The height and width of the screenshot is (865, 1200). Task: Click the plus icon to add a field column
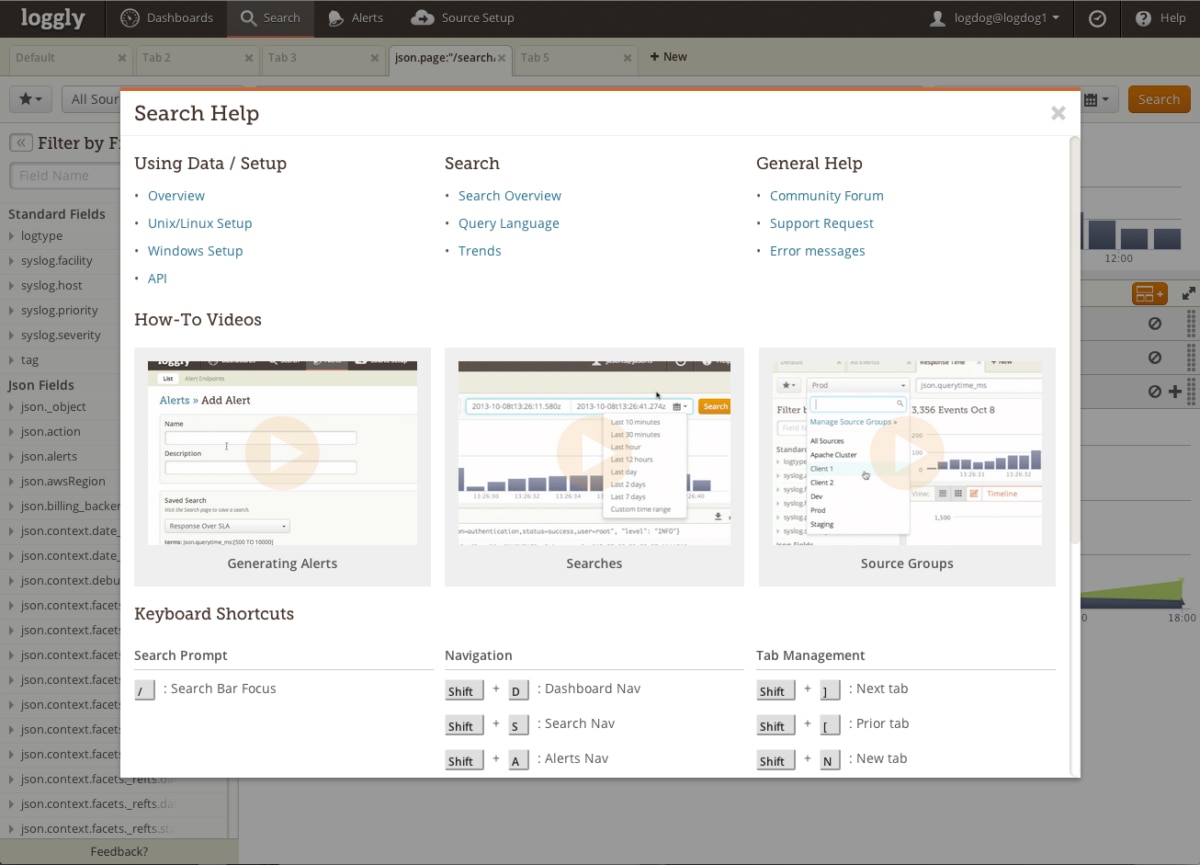click(x=1173, y=390)
